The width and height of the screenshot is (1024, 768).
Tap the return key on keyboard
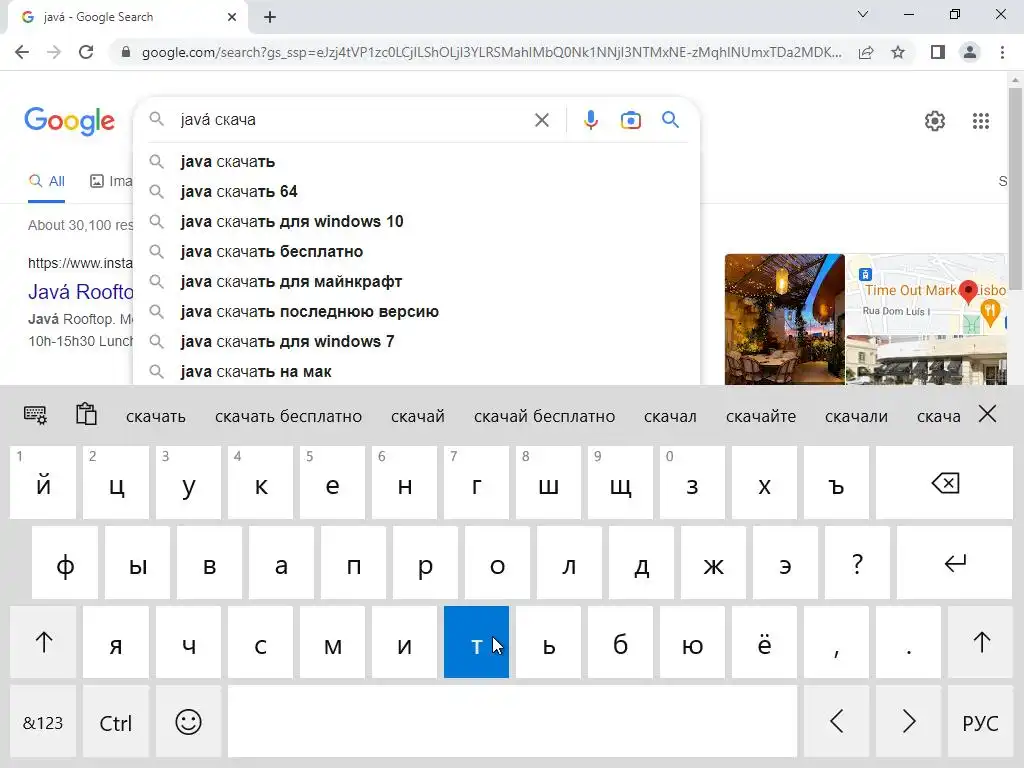click(954, 563)
